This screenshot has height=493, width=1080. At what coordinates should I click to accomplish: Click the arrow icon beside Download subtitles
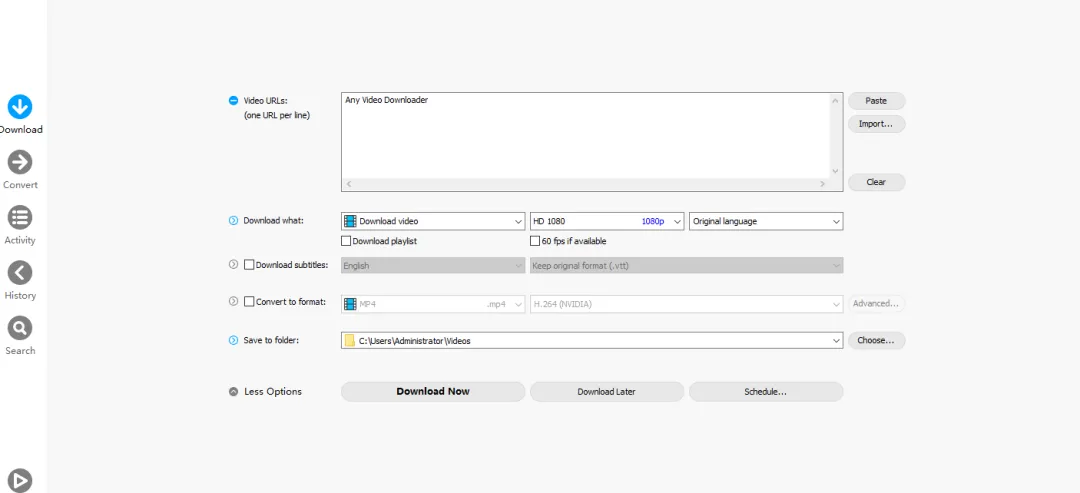[233, 264]
